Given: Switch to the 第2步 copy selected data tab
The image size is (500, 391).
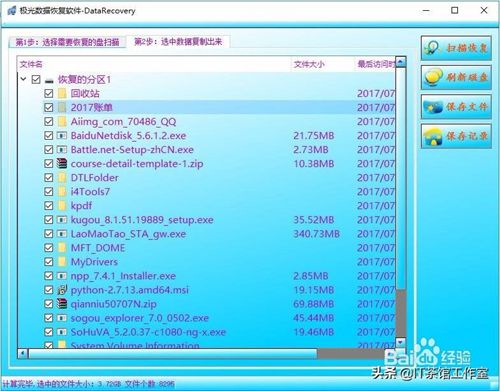Looking at the screenshot, I should point(178,42).
